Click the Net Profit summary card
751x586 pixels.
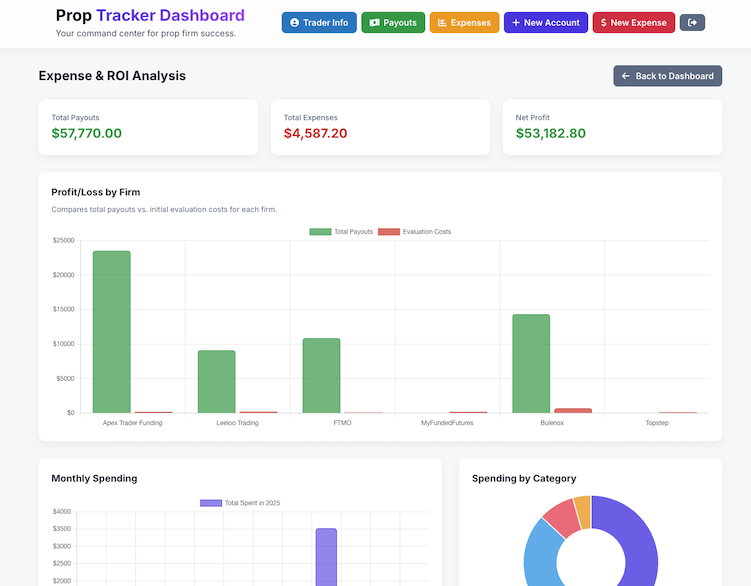[x=612, y=127]
